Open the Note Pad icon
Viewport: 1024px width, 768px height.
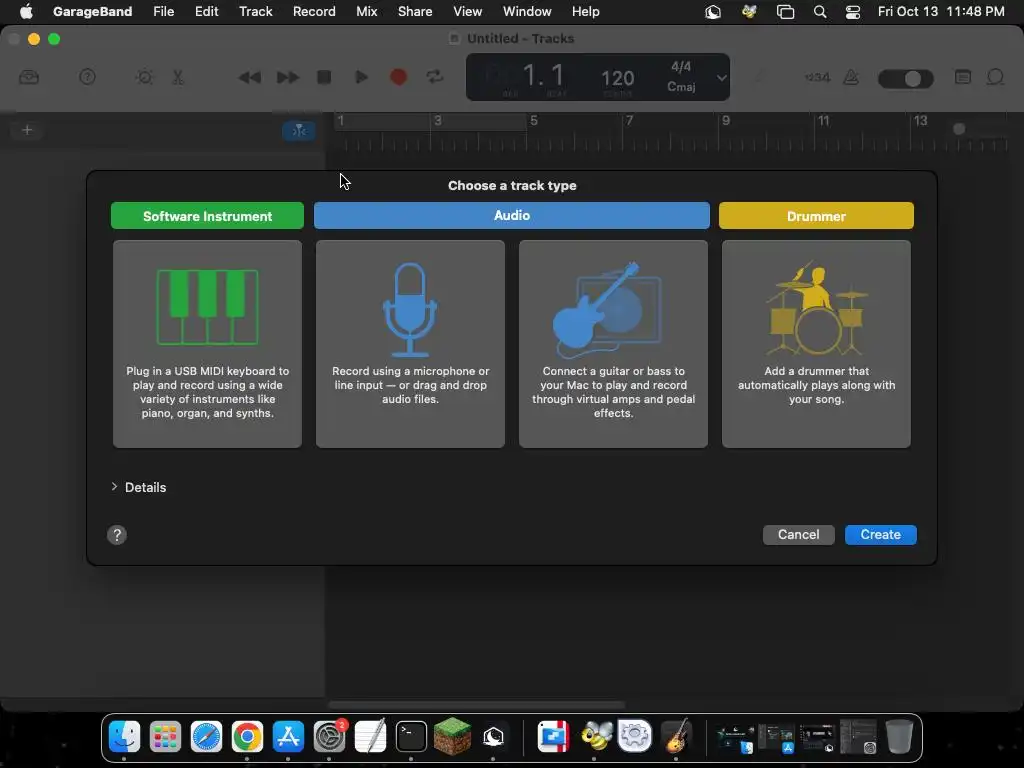[x=963, y=77]
